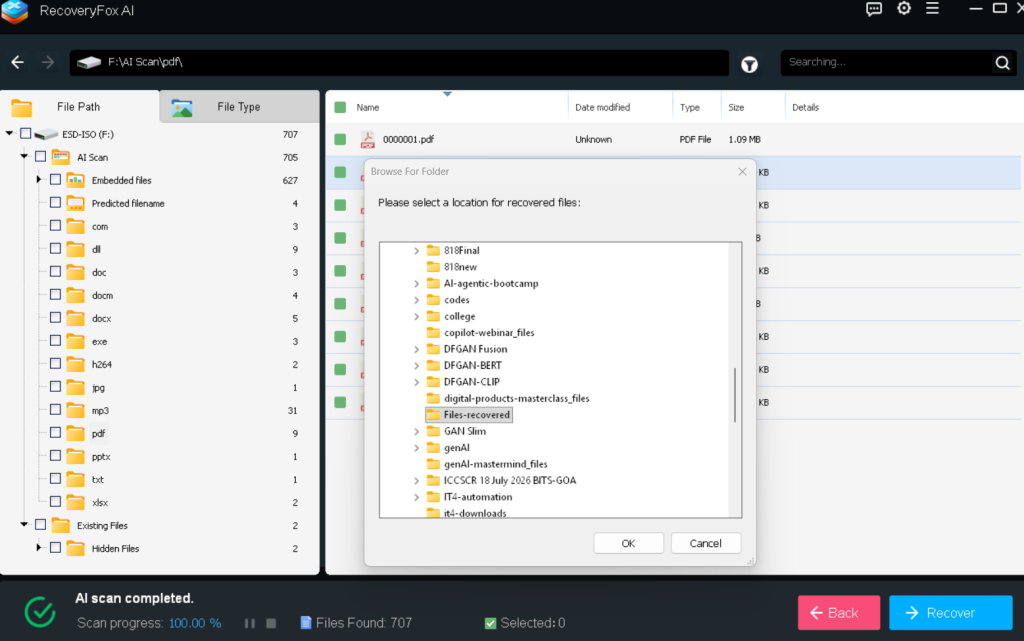The height and width of the screenshot is (641, 1024).
Task: Close the Browse For Folder dialog
Action: tap(742, 172)
